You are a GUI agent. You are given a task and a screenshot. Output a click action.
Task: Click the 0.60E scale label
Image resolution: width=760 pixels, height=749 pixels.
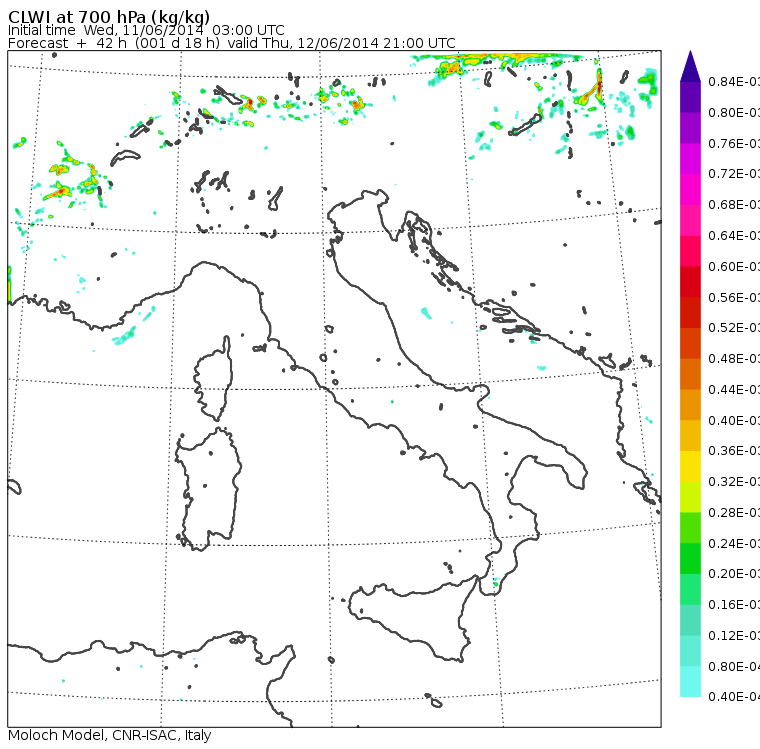click(x=734, y=267)
